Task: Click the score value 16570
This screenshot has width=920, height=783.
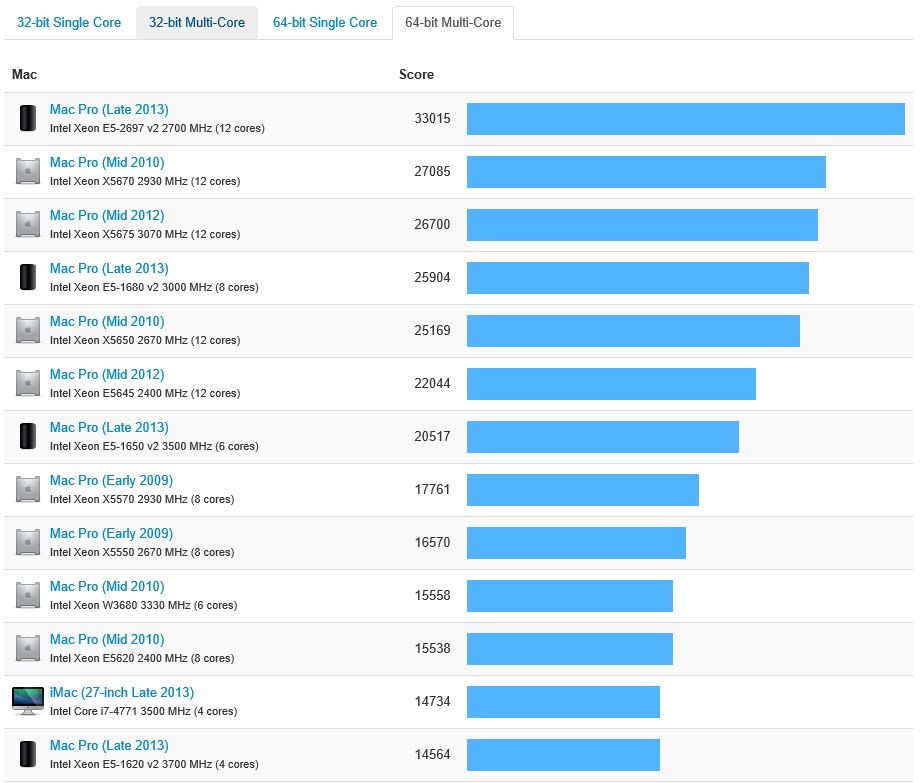Action: (x=432, y=543)
